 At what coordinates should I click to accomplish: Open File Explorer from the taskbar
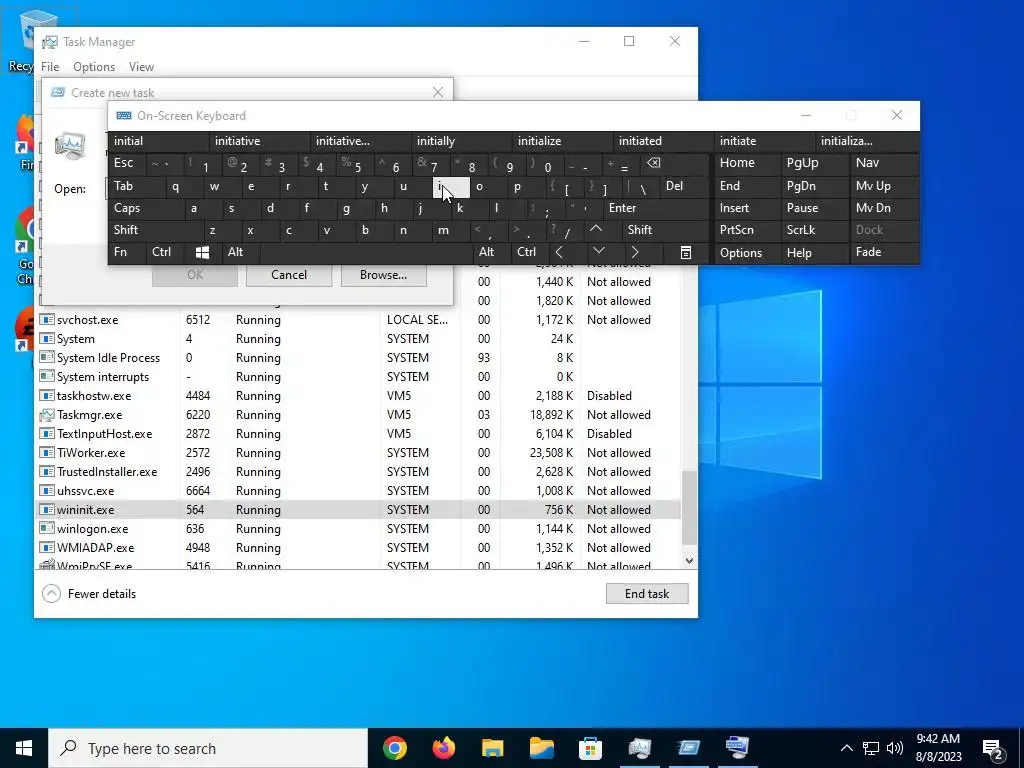(492, 748)
